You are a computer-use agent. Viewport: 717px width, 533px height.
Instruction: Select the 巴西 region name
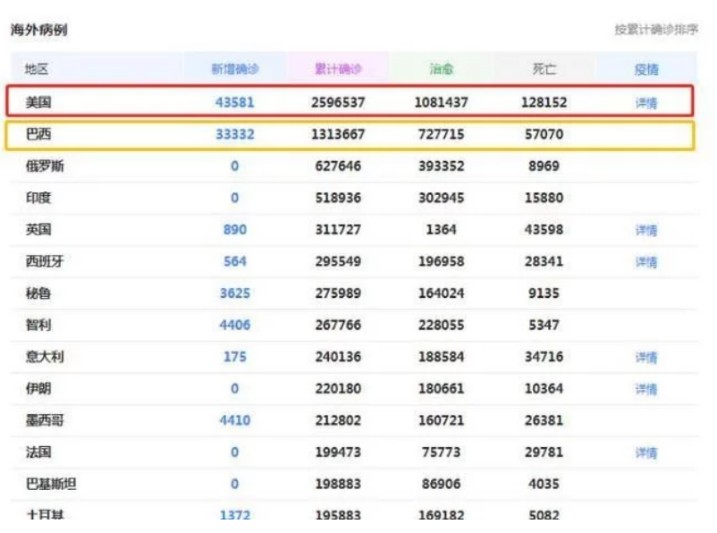(x=38, y=135)
